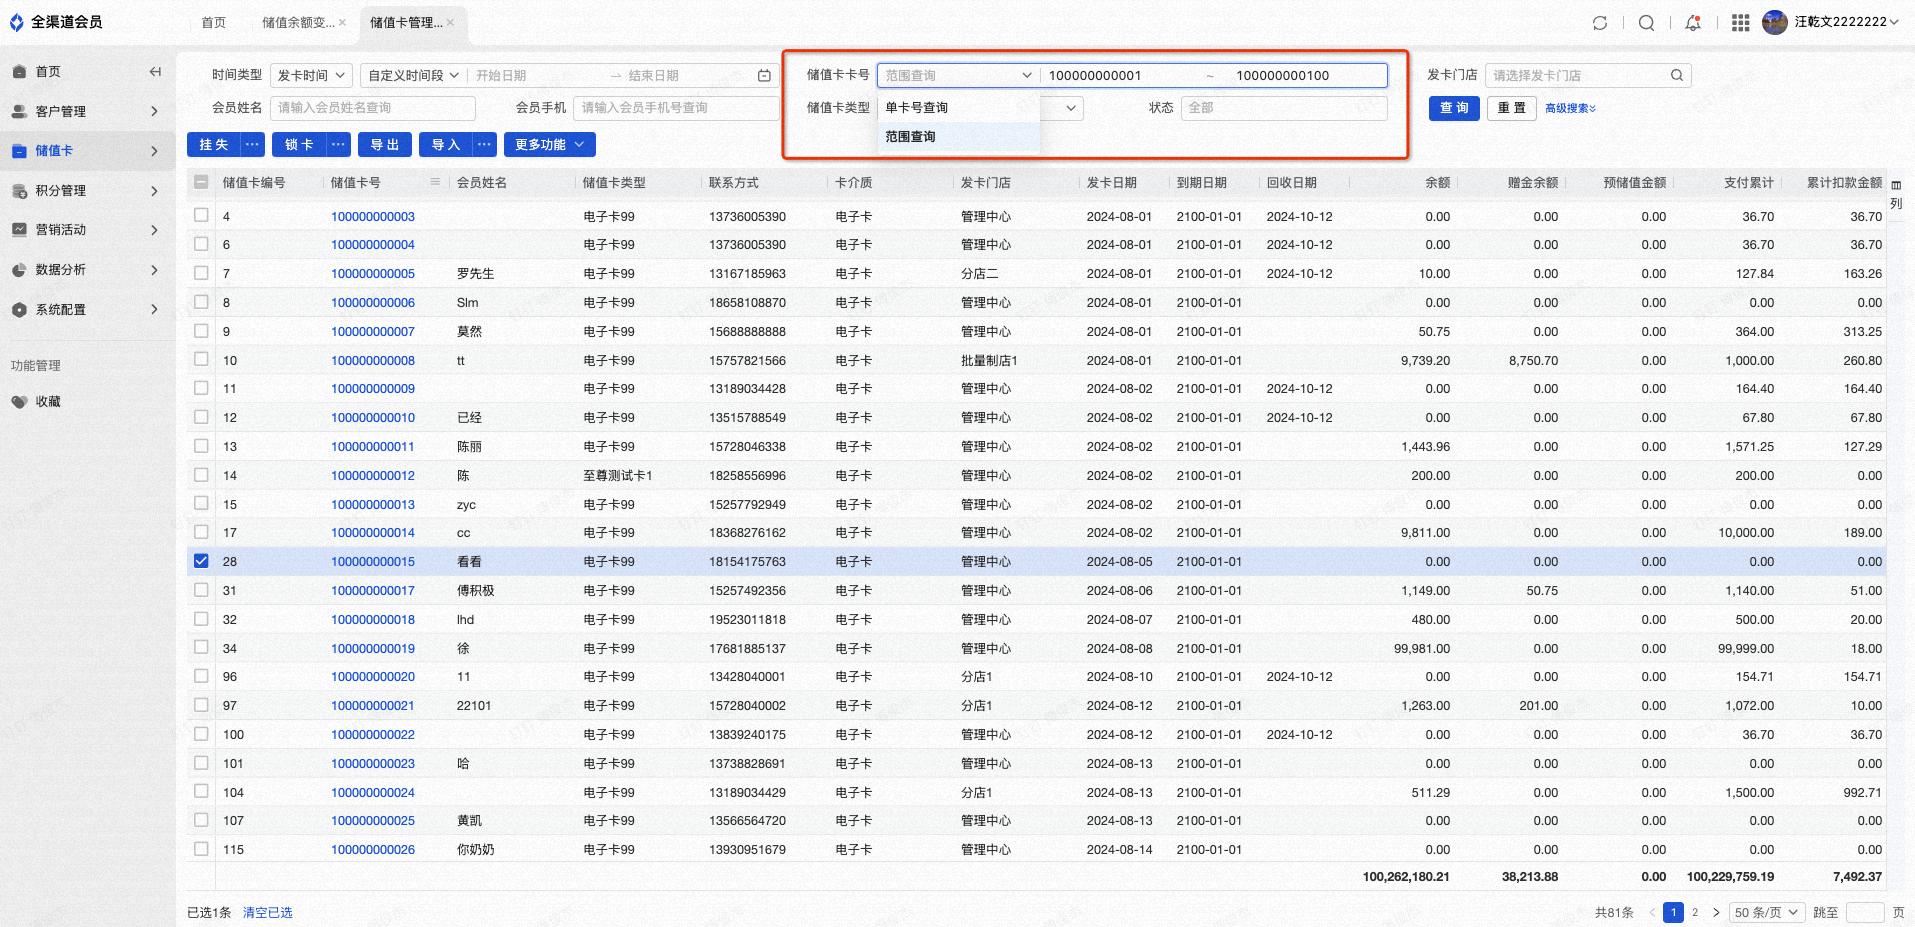Viewport: 1915px width, 927px height.
Task: Open the date range calendar icon
Action: click(x=764, y=76)
